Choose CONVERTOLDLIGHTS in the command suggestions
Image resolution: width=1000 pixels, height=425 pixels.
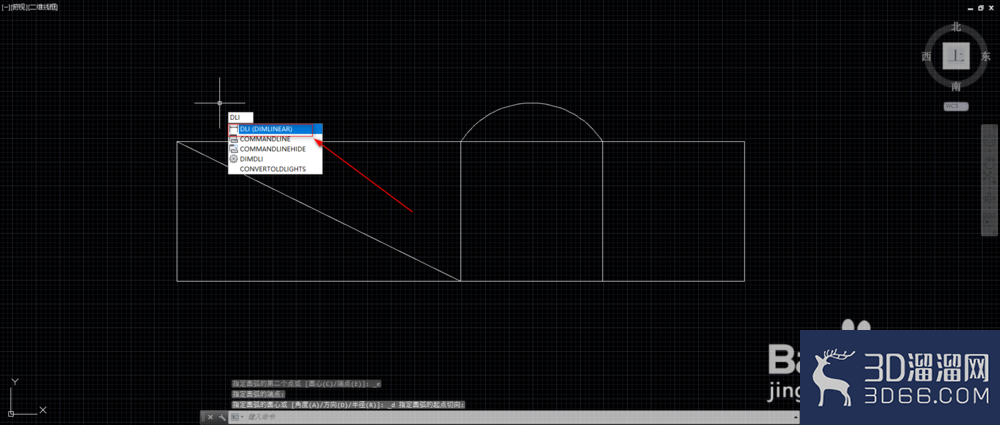(x=276, y=169)
